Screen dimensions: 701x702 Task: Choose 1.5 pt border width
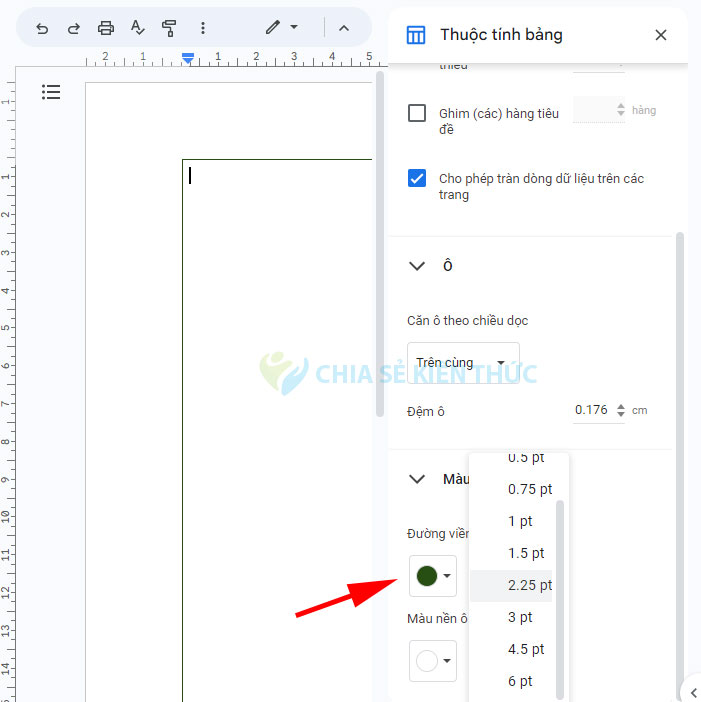(x=511, y=553)
